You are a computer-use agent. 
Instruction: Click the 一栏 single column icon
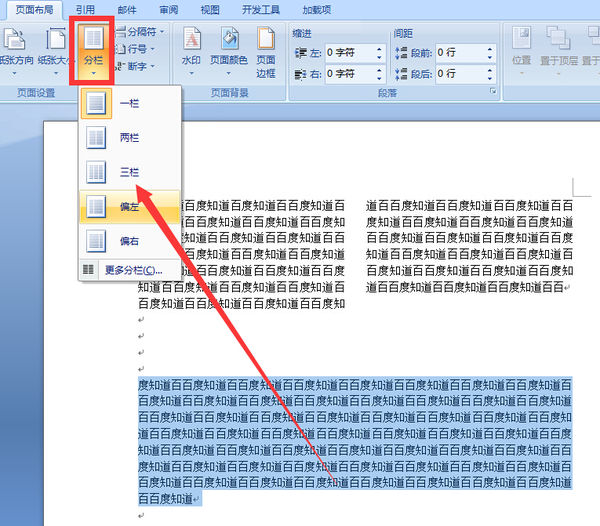pos(96,103)
